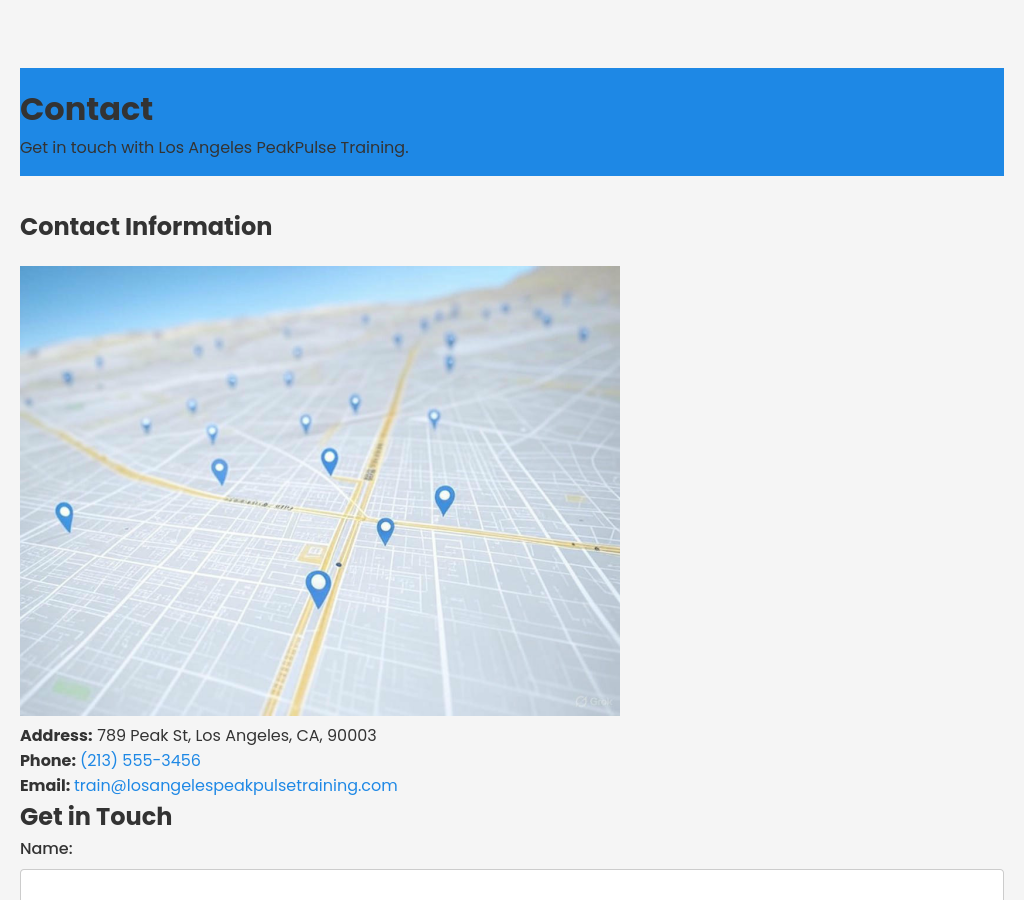The image size is (1024, 900).
Task: Click the map pin nearest the map's left edge
Action: [64, 516]
